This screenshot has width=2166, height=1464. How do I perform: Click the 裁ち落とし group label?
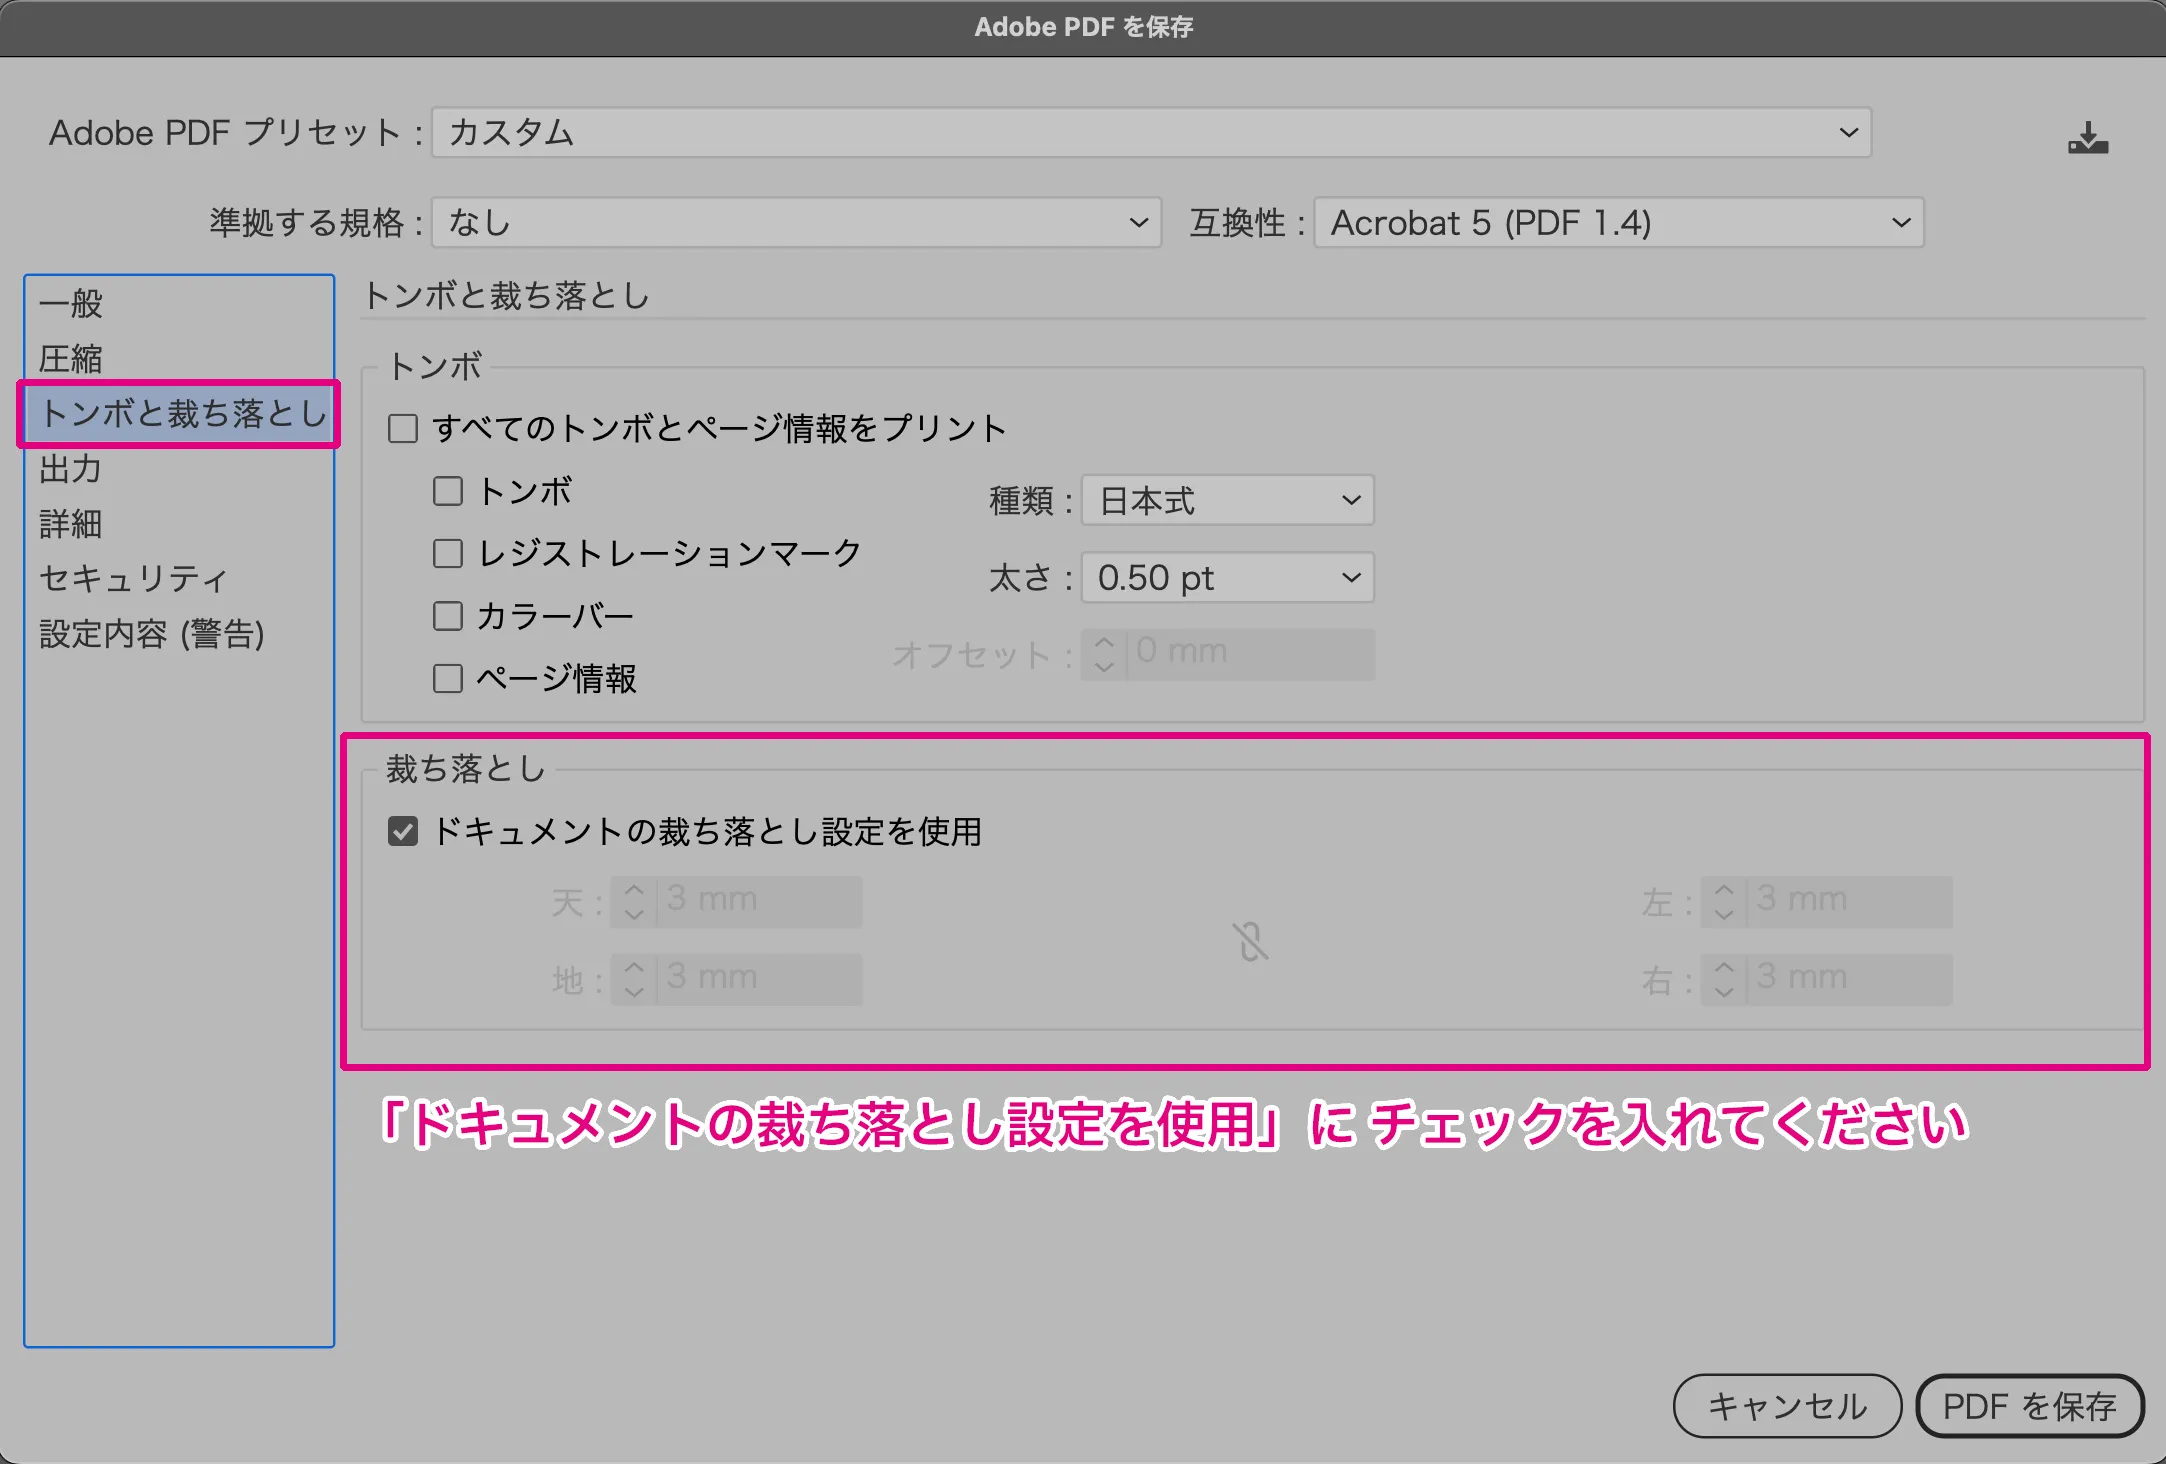466,768
